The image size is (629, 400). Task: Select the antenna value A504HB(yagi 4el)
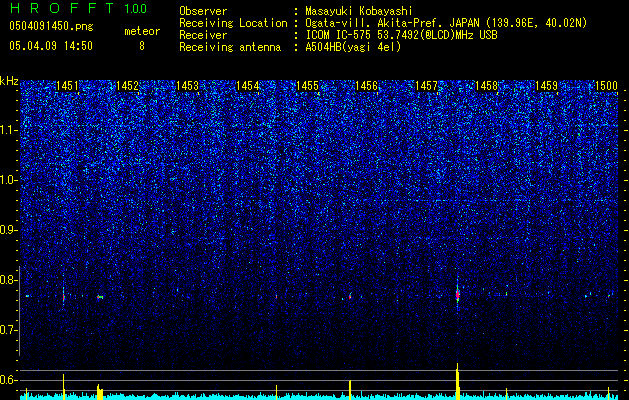point(353,47)
